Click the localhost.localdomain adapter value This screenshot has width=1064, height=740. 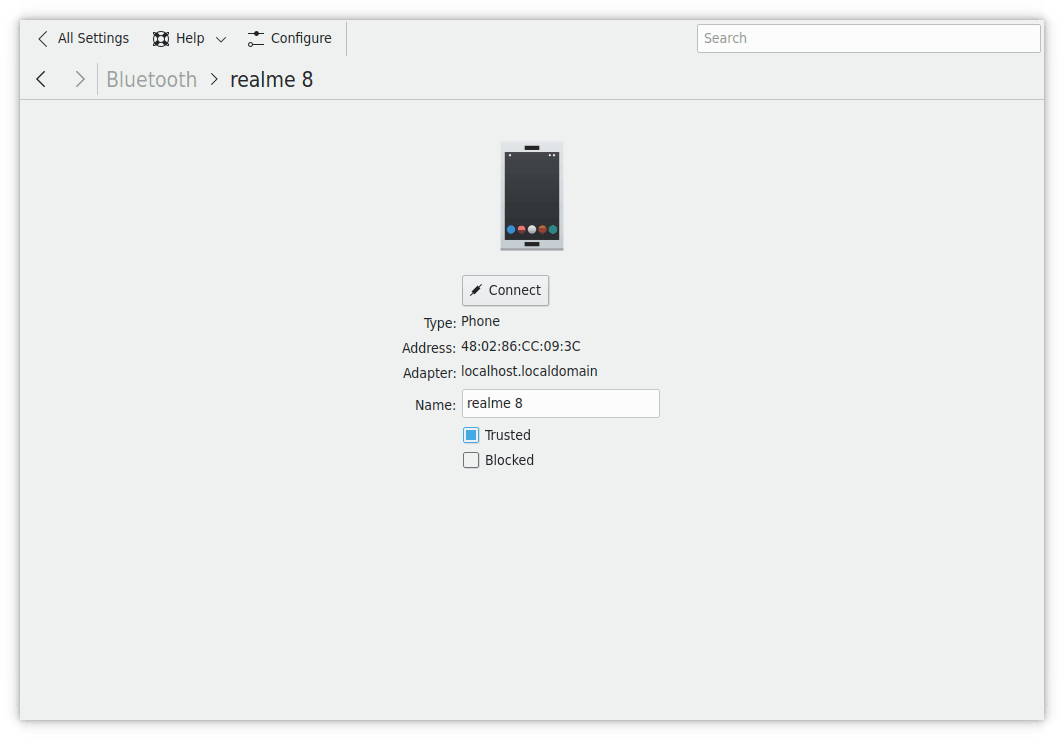coord(529,371)
